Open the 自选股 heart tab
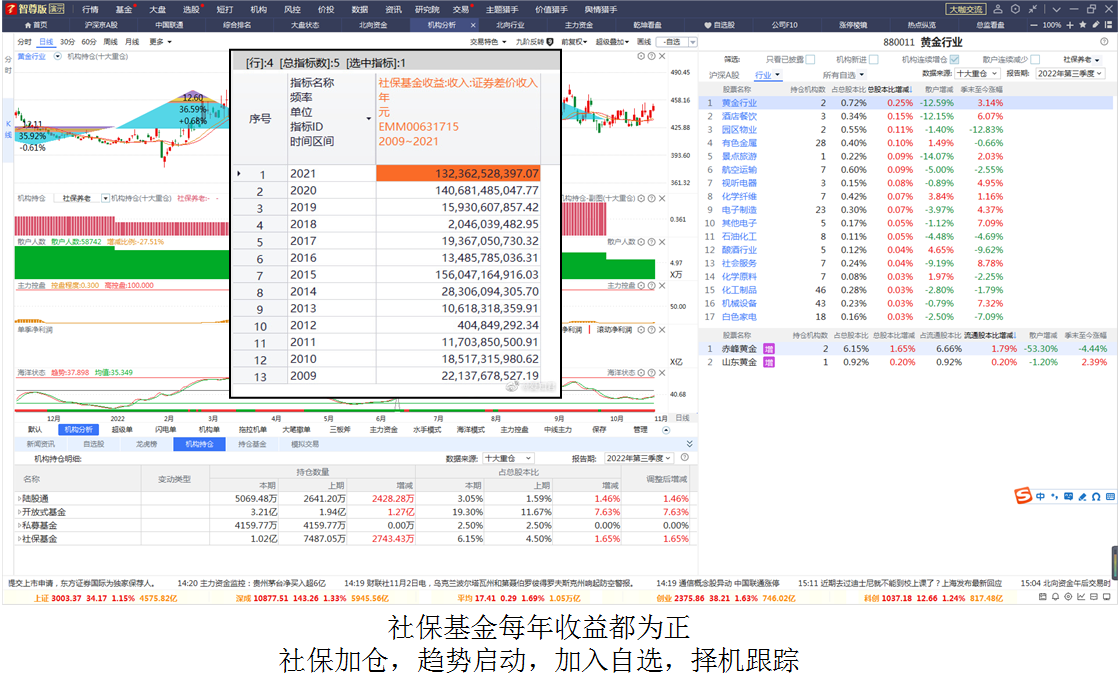The width and height of the screenshot is (1118, 676). pyautogui.click(x=719, y=25)
